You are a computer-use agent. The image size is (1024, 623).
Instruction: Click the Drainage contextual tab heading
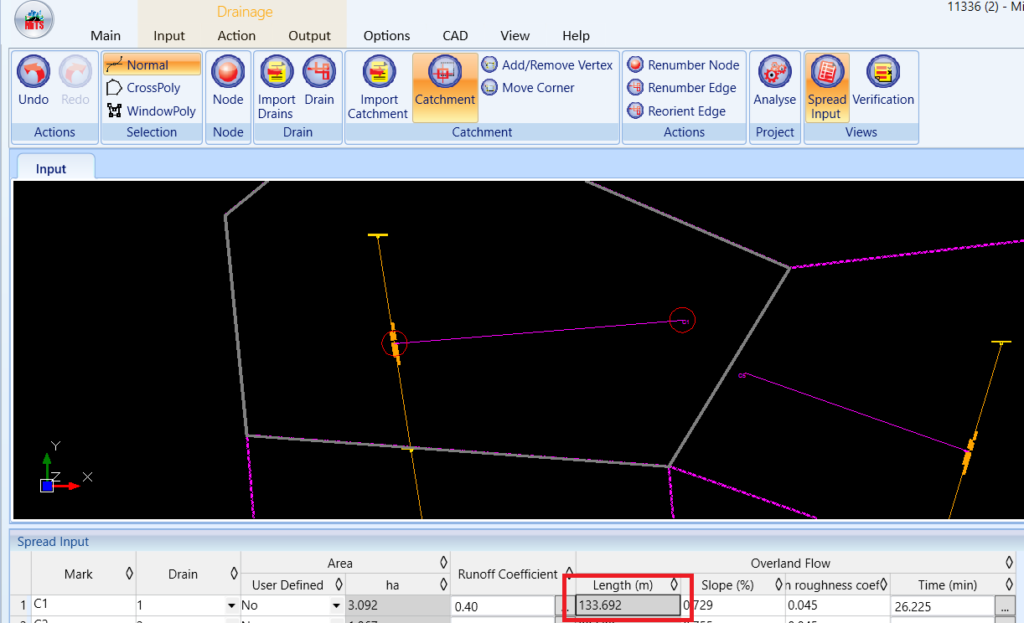point(245,12)
